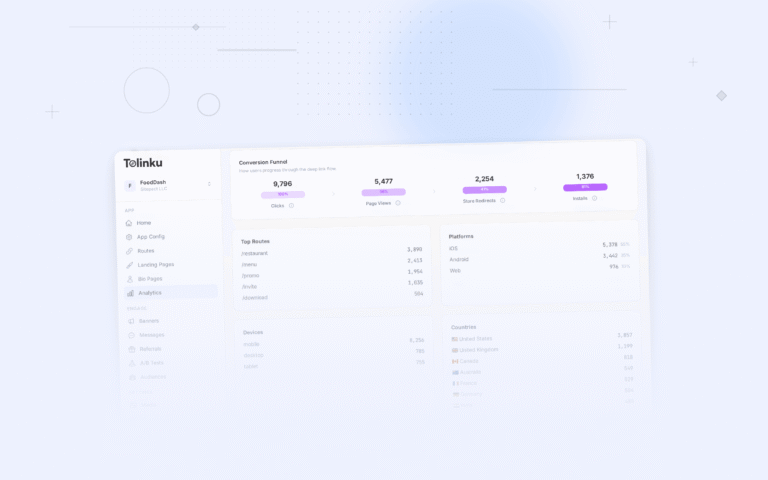The height and width of the screenshot is (480, 768).
Task: Click the 9,796 clicks value
Action: (283, 184)
